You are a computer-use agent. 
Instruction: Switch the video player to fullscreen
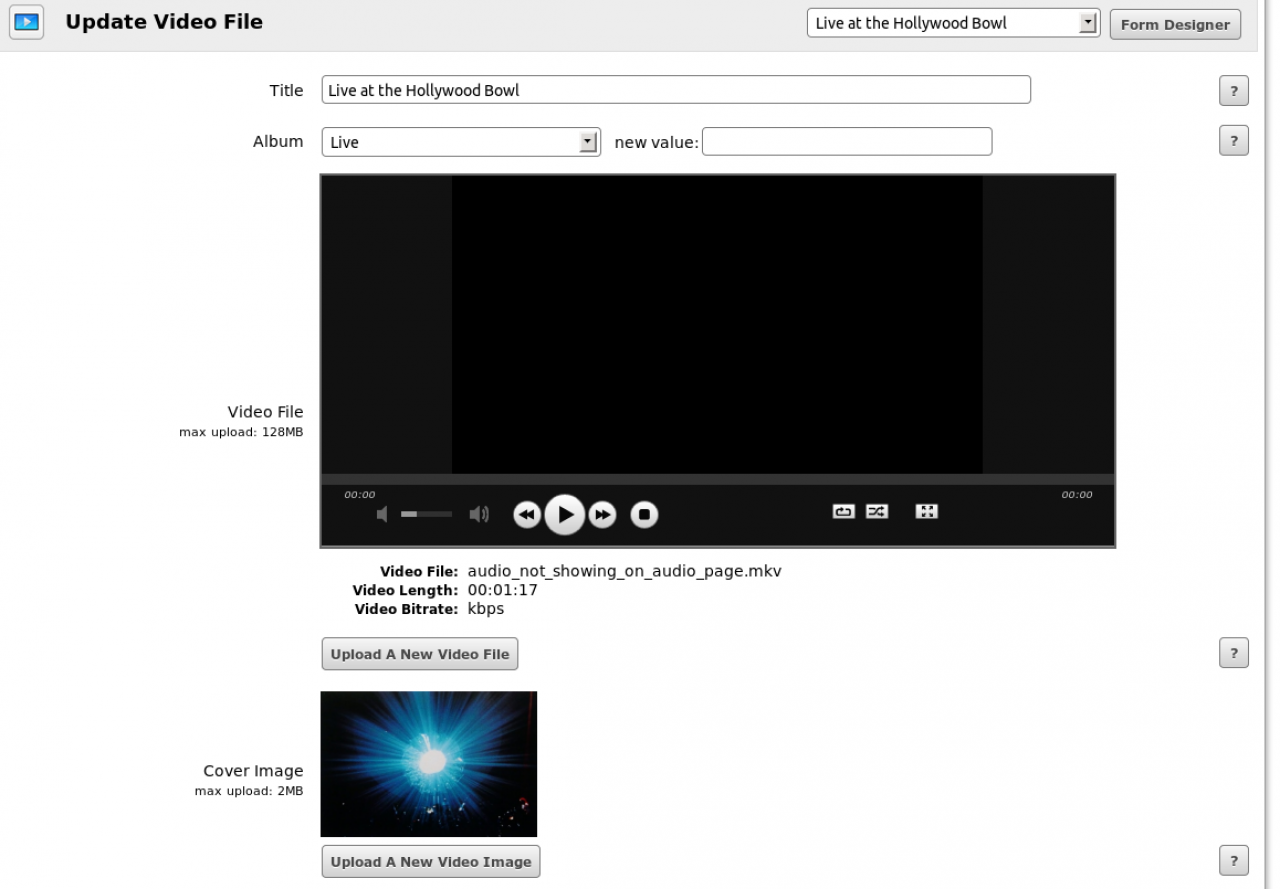[927, 511]
